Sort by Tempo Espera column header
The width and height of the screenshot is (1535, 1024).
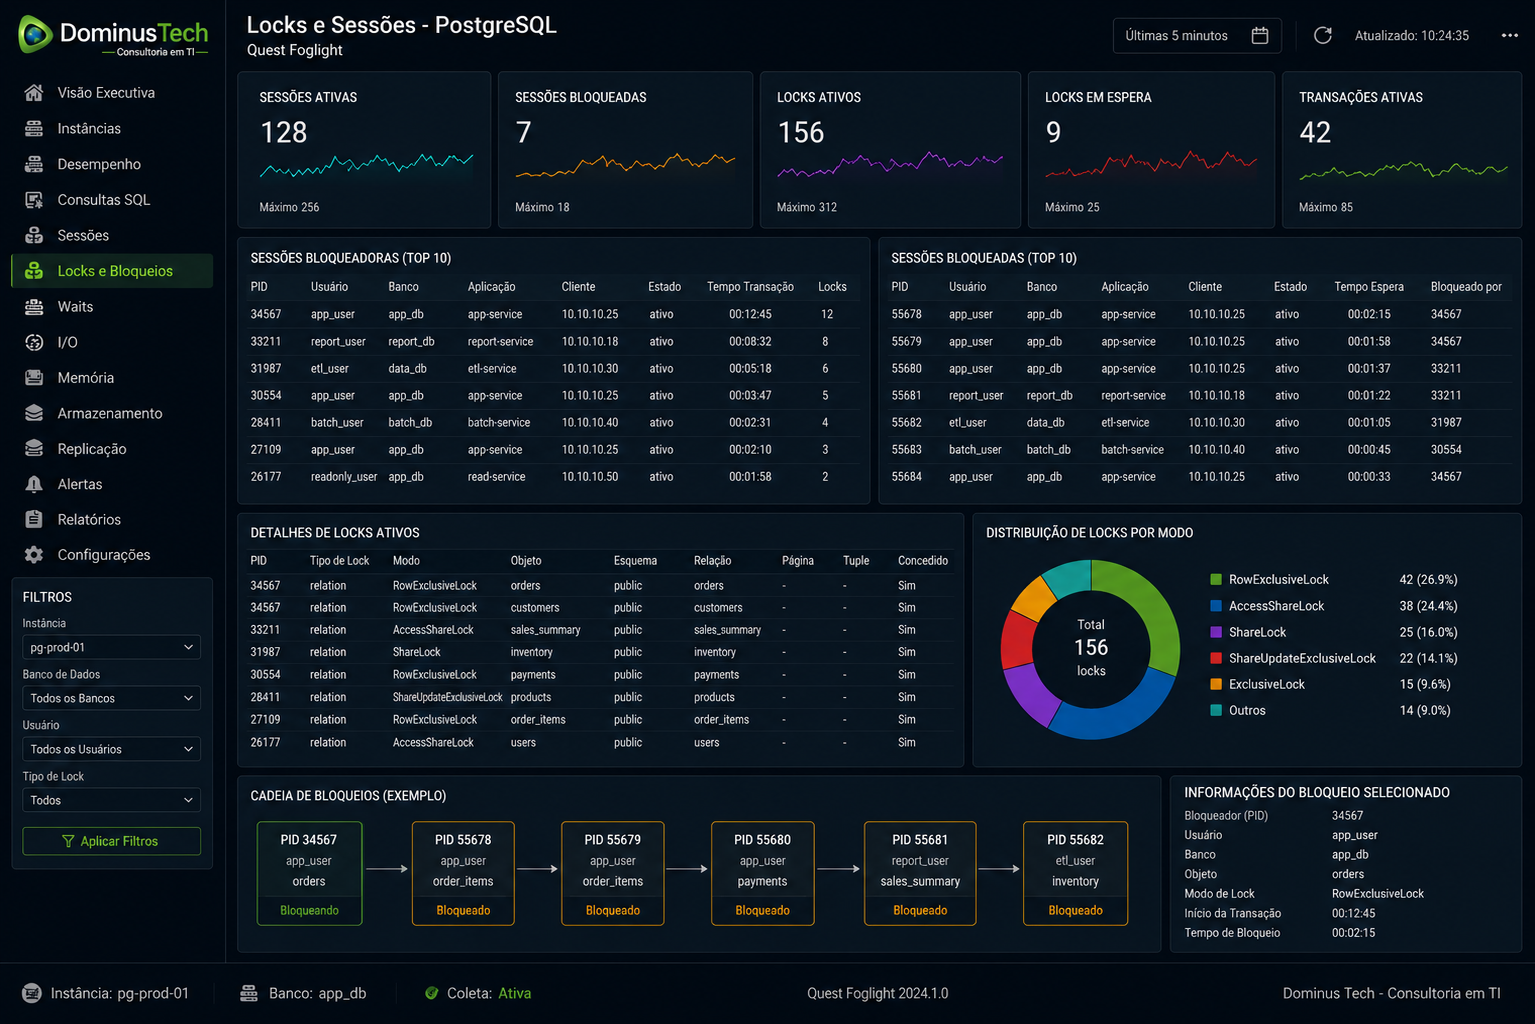tap(1368, 287)
